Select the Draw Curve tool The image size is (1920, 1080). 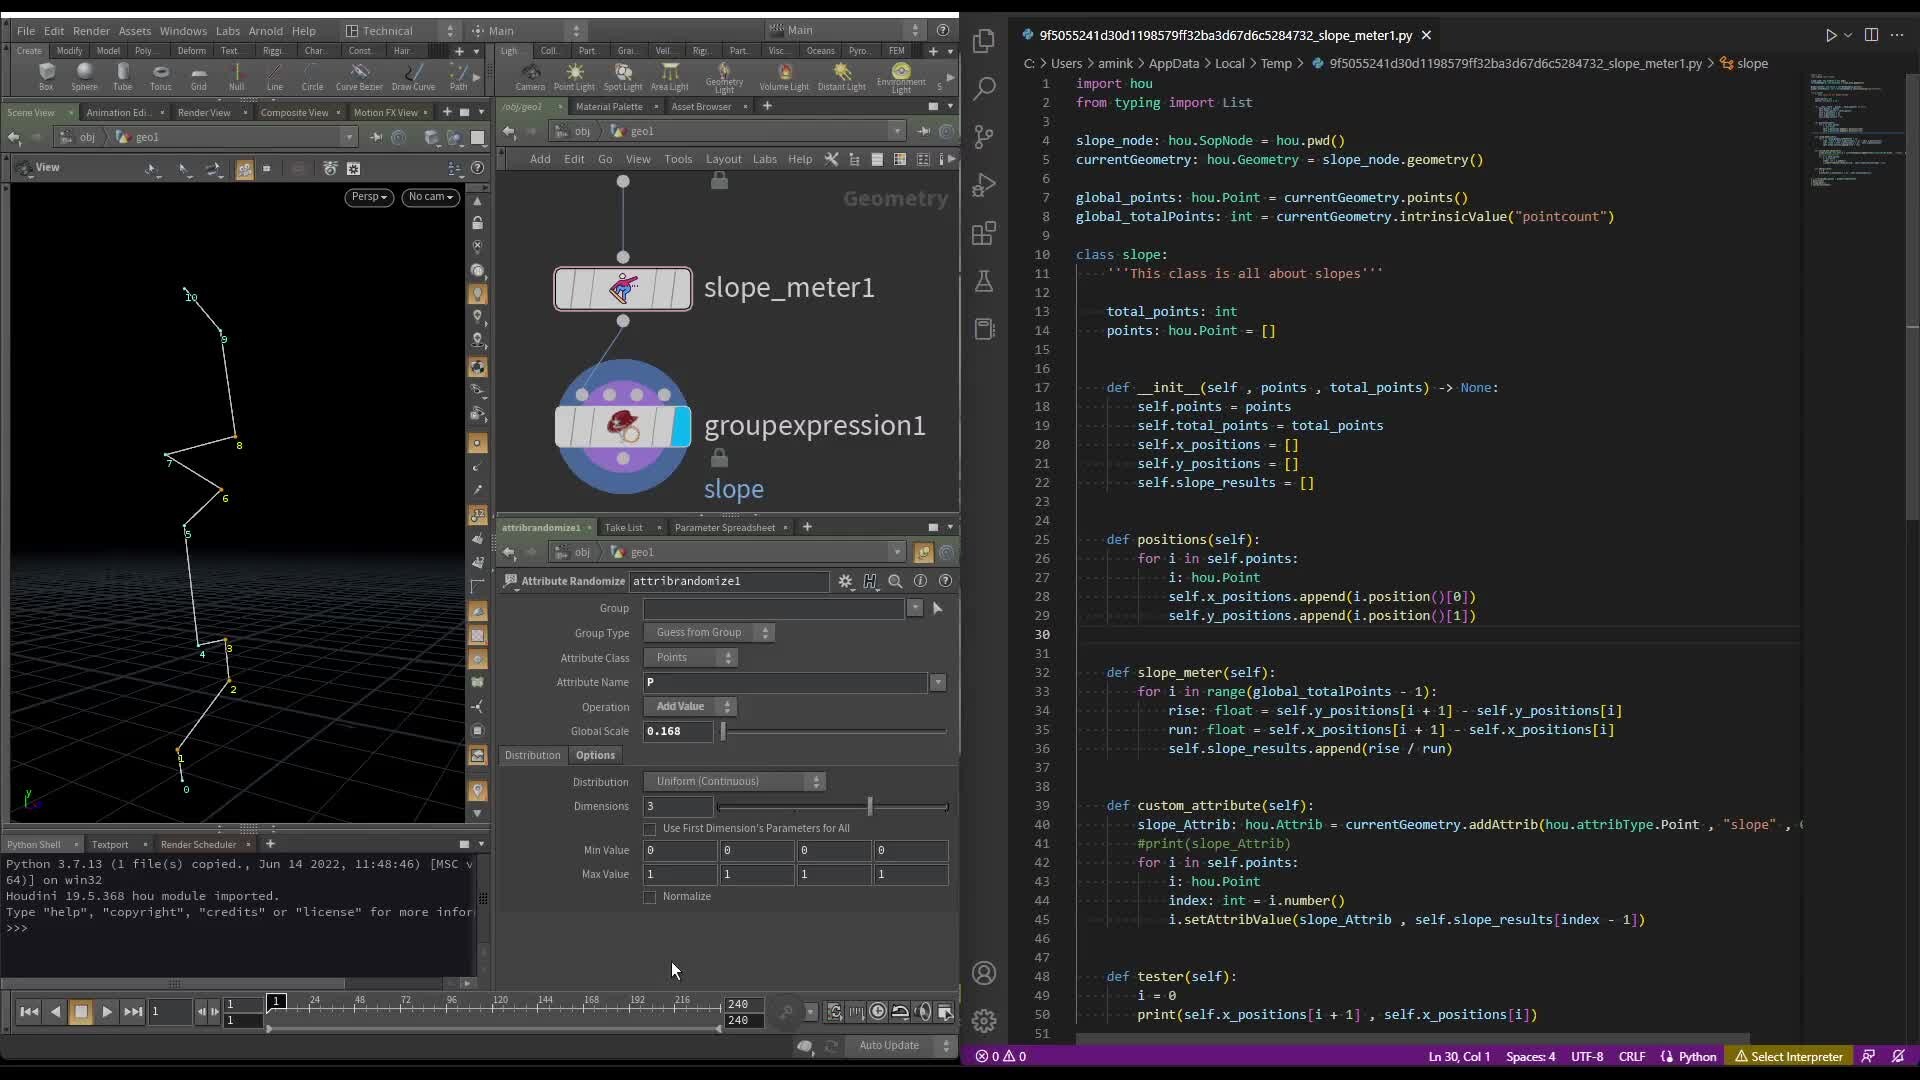413,75
